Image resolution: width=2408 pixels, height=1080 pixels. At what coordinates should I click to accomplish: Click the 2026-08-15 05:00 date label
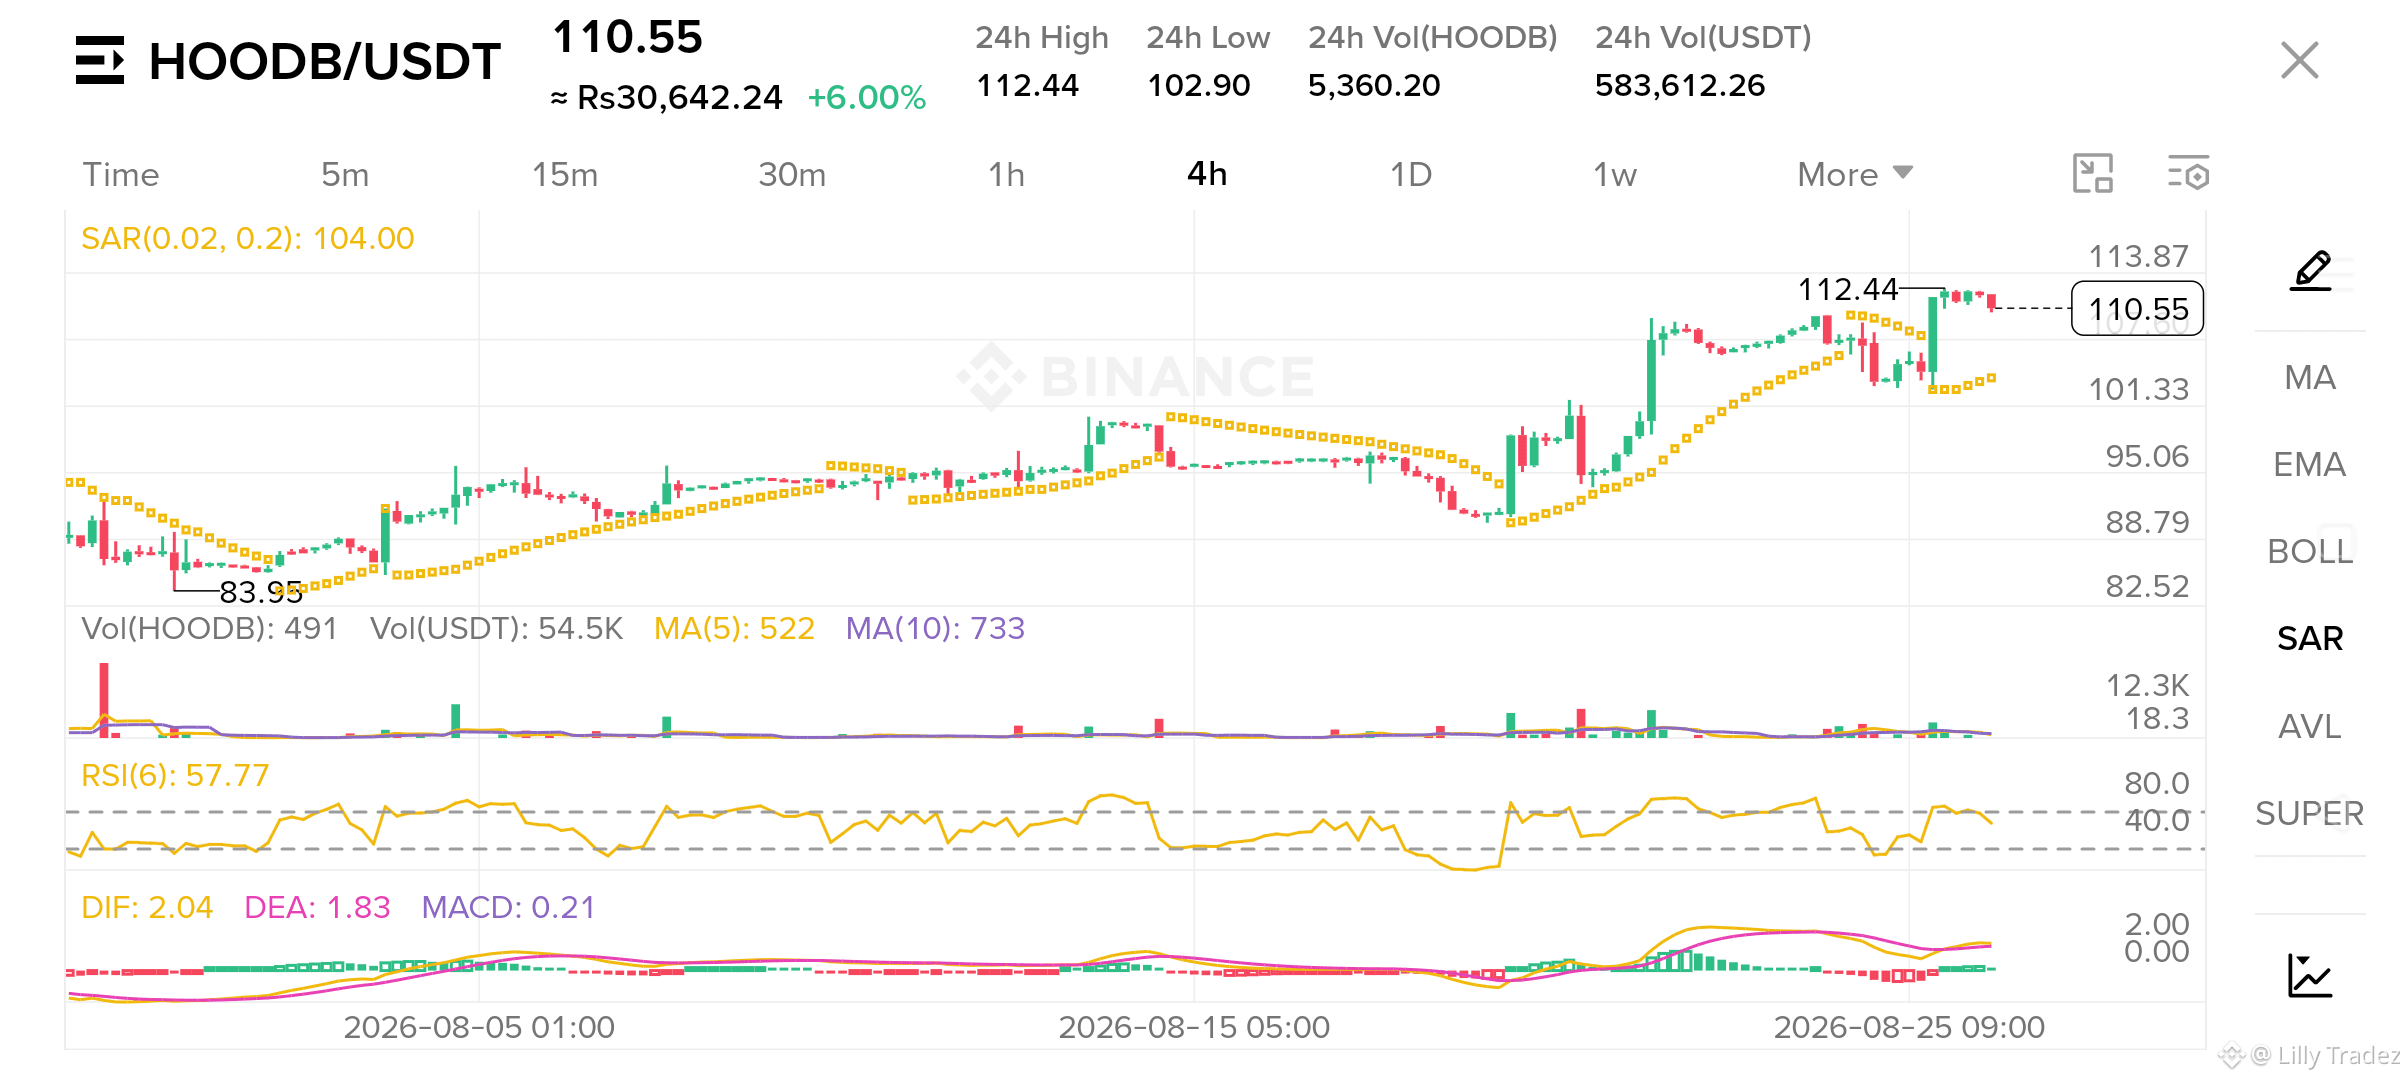tap(1194, 1027)
